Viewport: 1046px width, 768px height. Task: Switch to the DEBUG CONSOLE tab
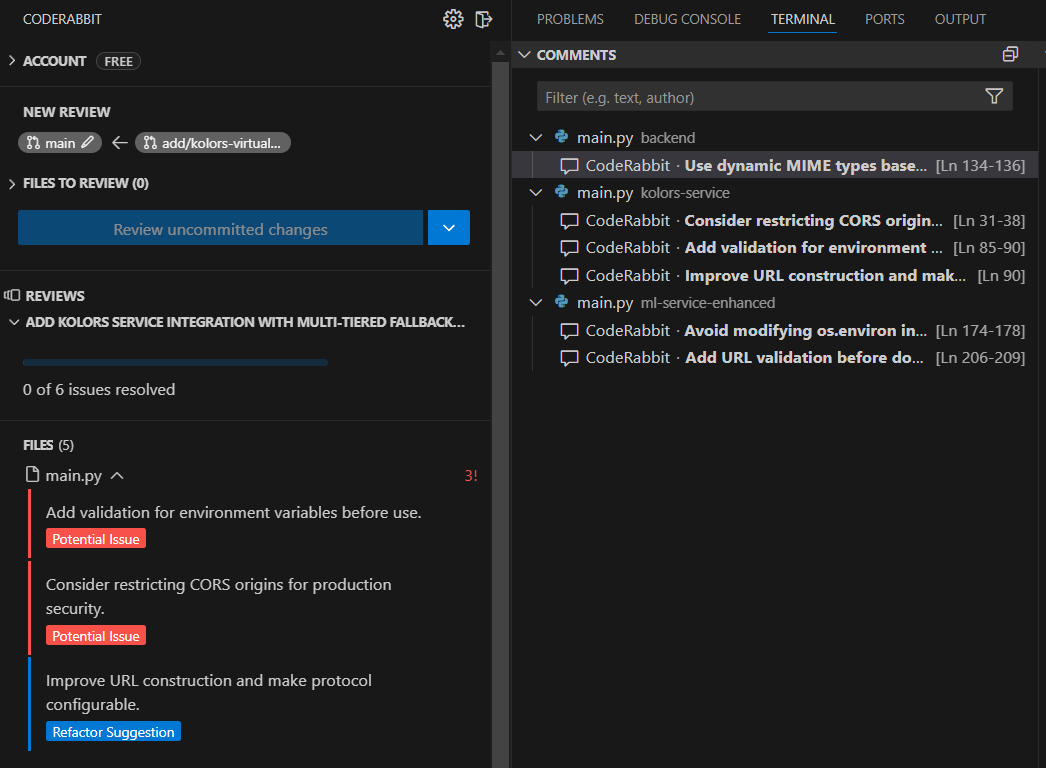click(x=687, y=19)
